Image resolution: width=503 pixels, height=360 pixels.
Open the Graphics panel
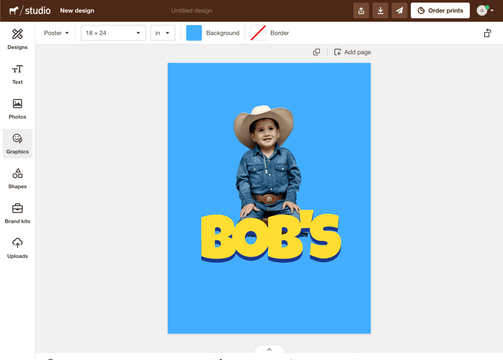click(x=17, y=144)
